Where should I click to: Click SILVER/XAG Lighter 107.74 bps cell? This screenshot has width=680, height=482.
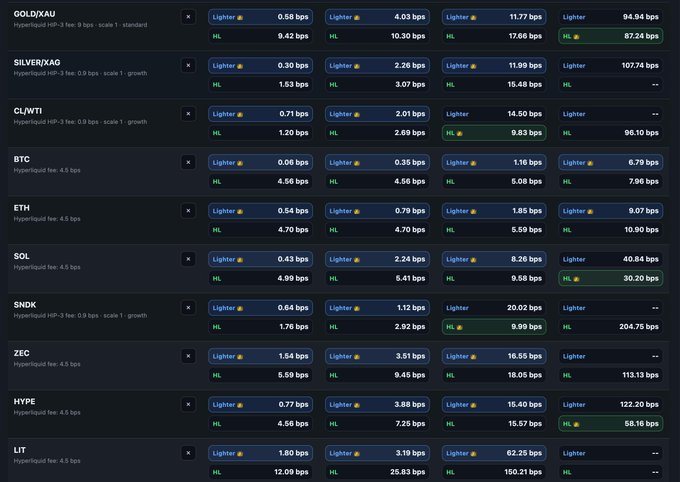611,66
